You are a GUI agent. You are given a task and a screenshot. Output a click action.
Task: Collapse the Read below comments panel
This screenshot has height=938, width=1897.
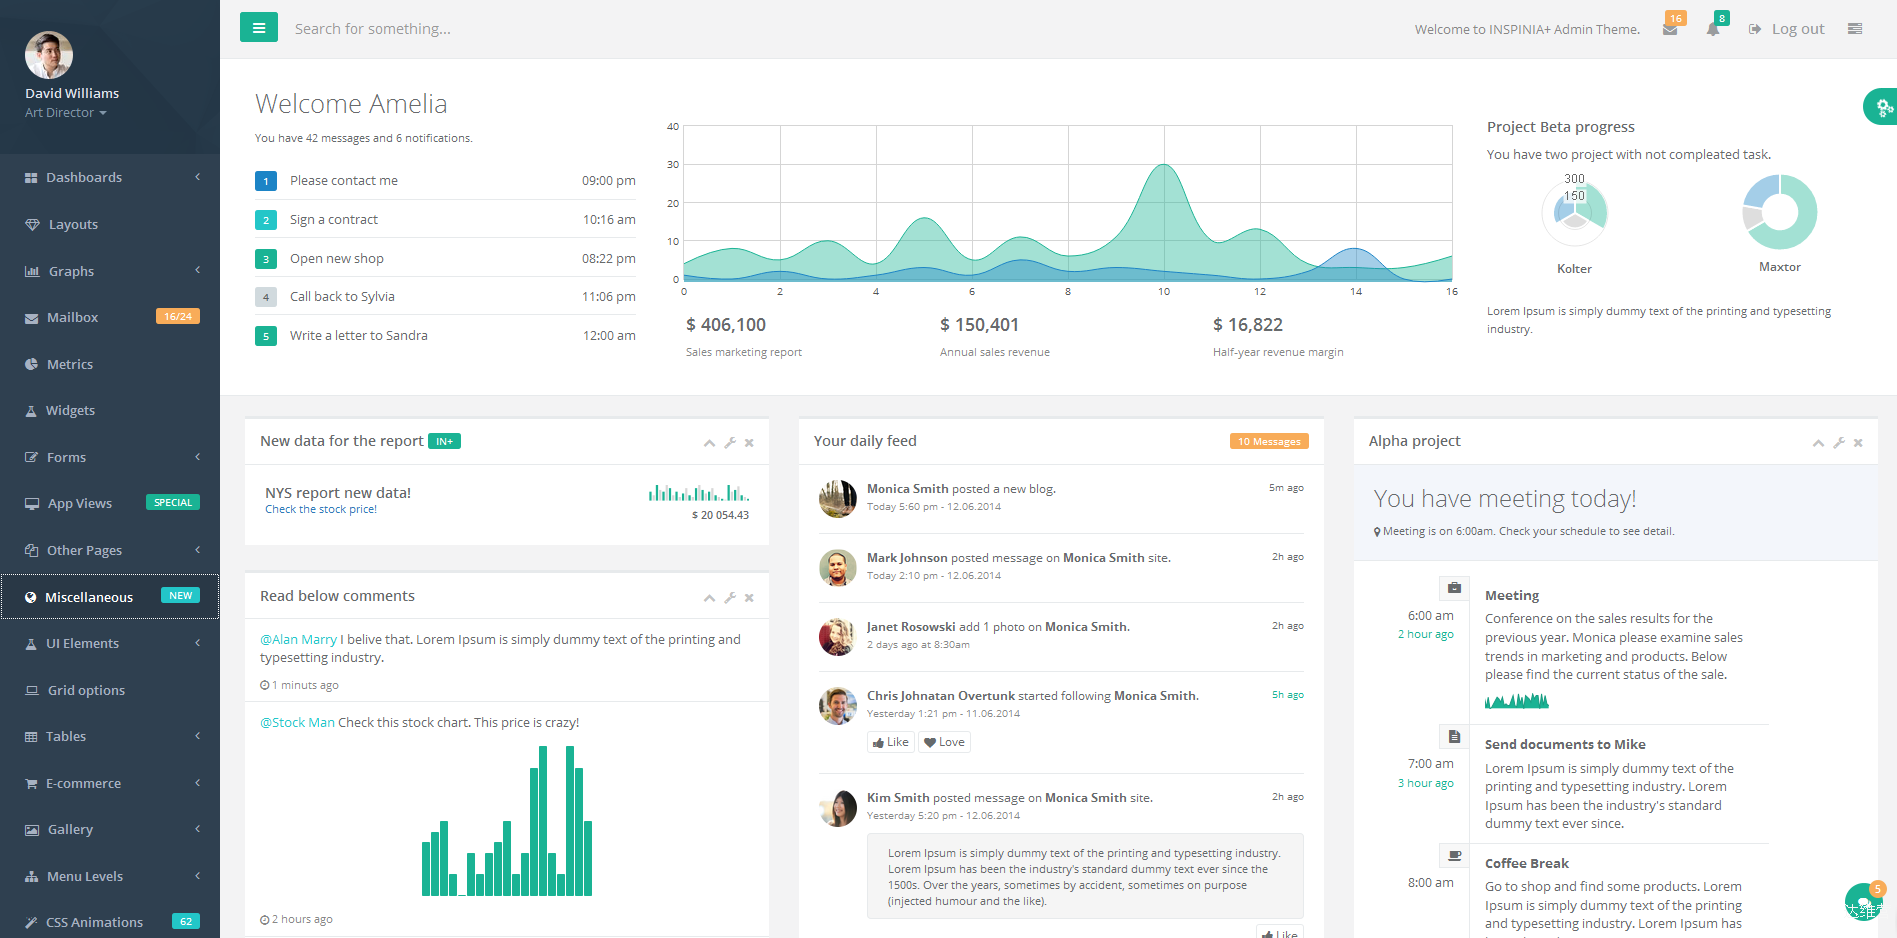click(x=709, y=598)
